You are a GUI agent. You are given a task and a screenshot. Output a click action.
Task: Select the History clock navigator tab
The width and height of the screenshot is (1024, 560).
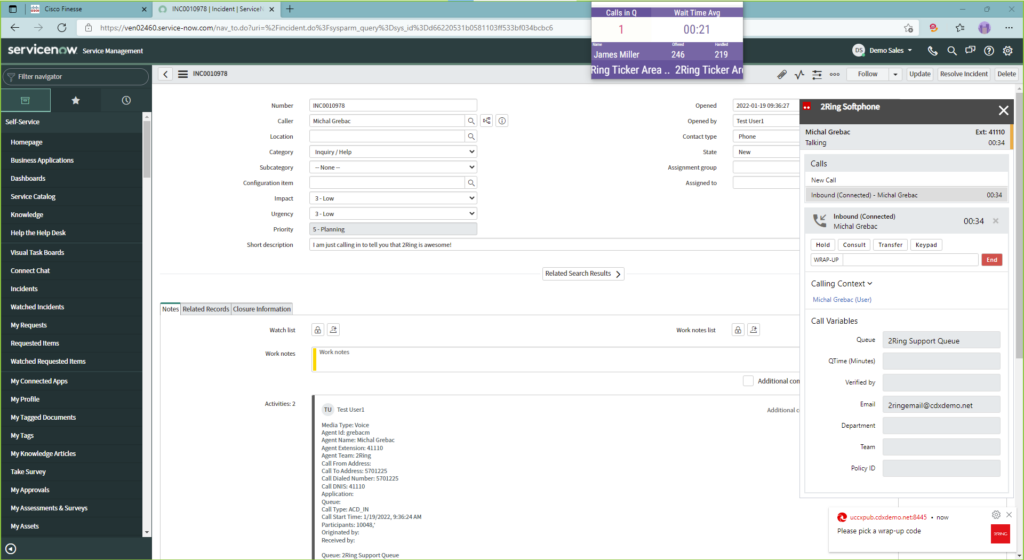click(x=126, y=101)
